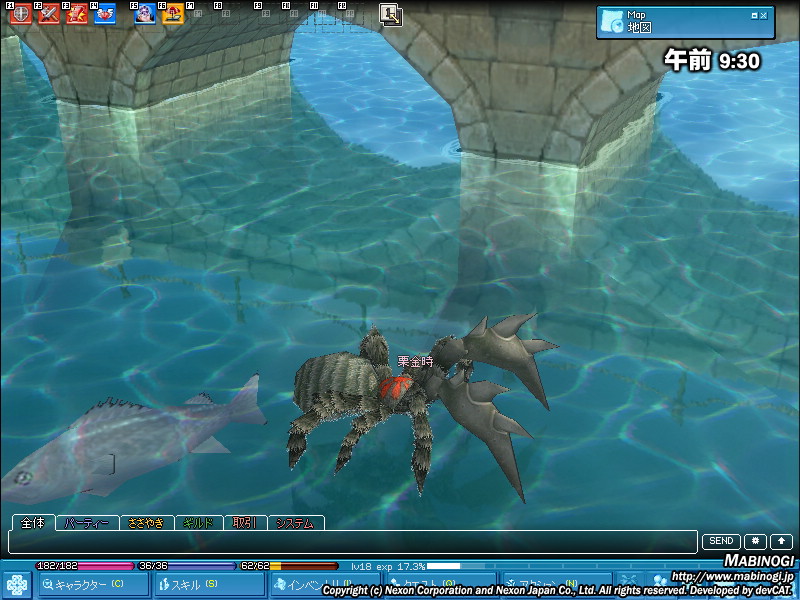This screenshot has width=800, height=600.
Task: Select the empty F8 hotkey slot
Action: tap(228, 14)
